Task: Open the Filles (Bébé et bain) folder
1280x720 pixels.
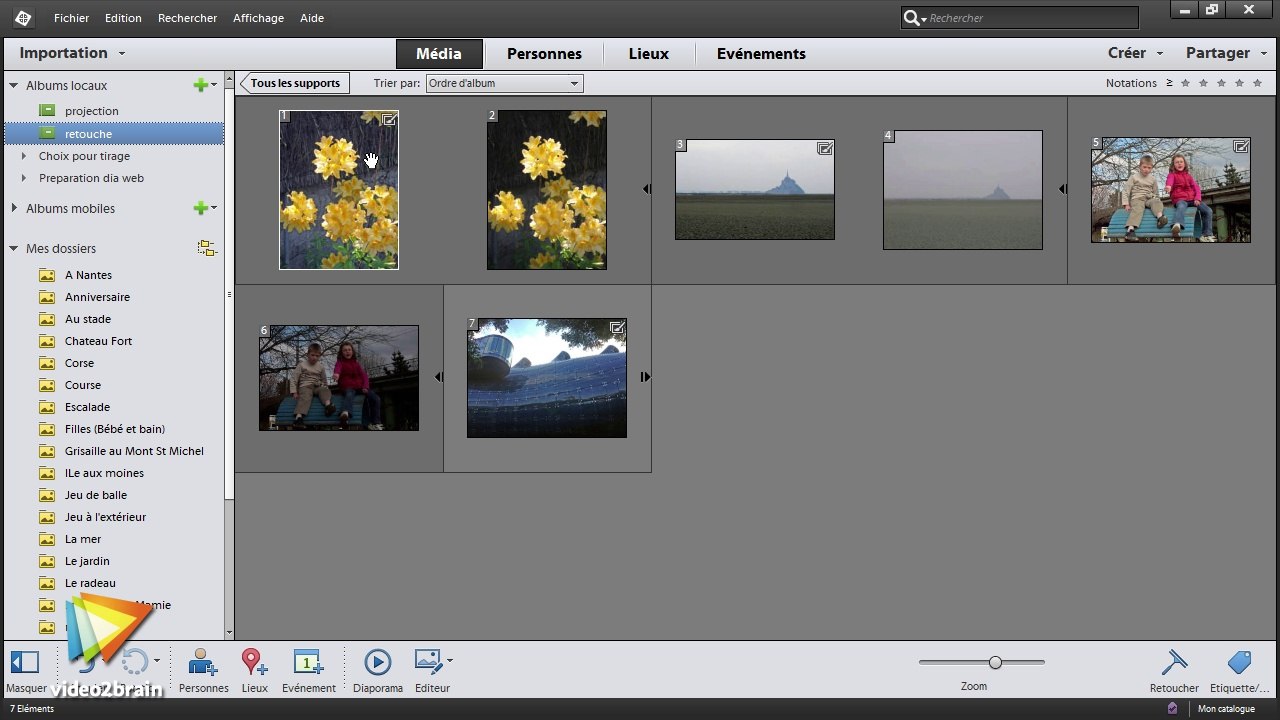Action: click(x=115, y=429)
